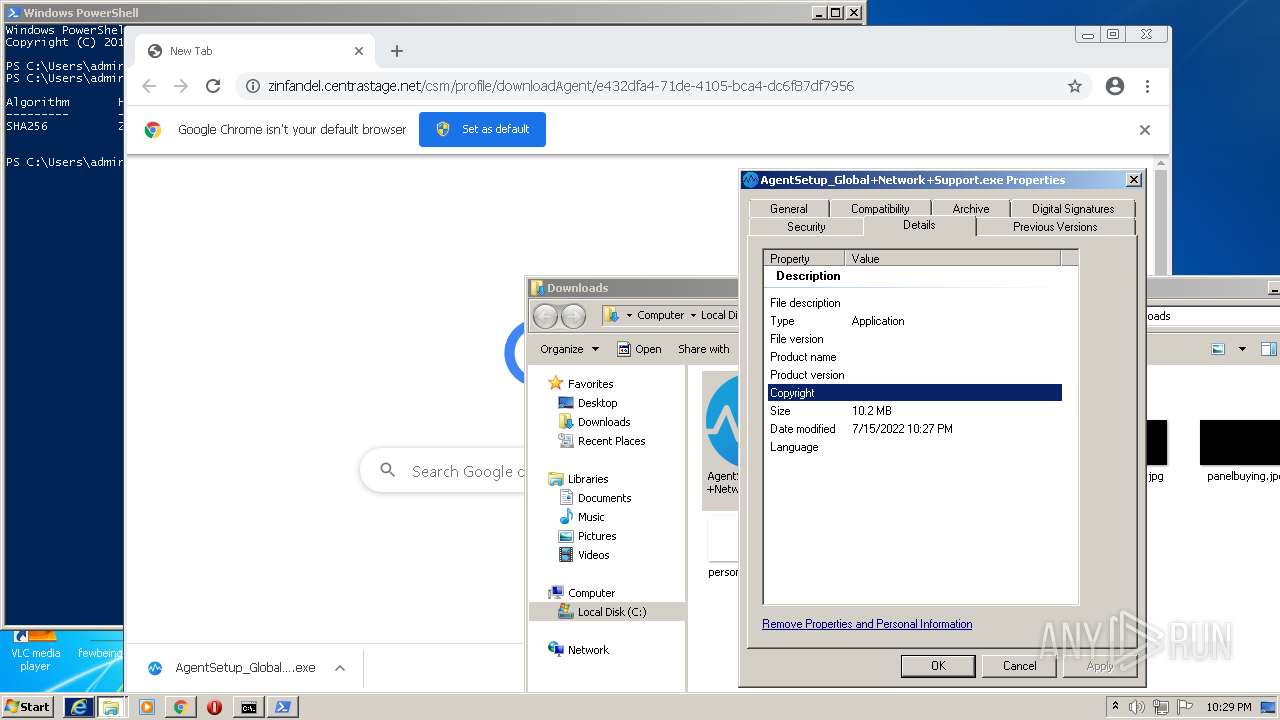The image size is (1280, 720).
Task: Open the volume control in the system tray
Action: (1137, 707)
